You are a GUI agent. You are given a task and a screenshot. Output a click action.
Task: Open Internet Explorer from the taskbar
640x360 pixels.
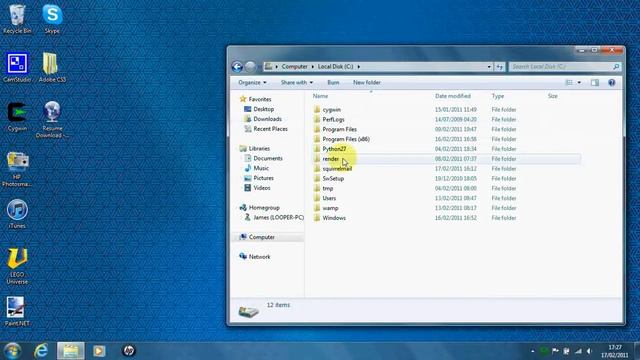pos(41,351)
